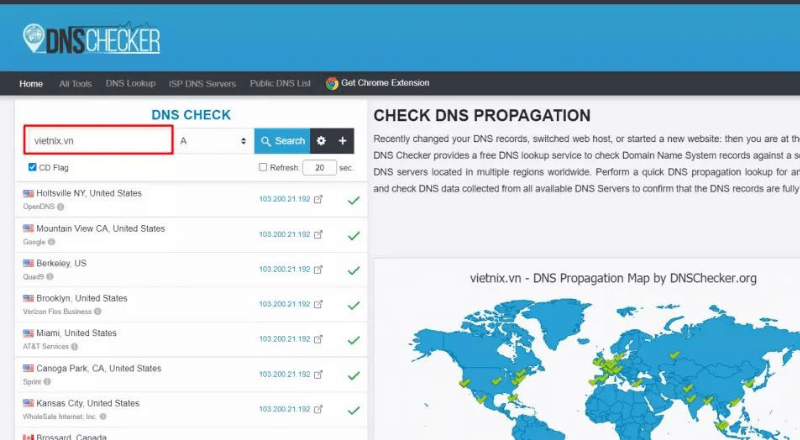This screenshot has width=800, height=440.
Task: Click external link icon in Kansas City row
Action: 318,409
